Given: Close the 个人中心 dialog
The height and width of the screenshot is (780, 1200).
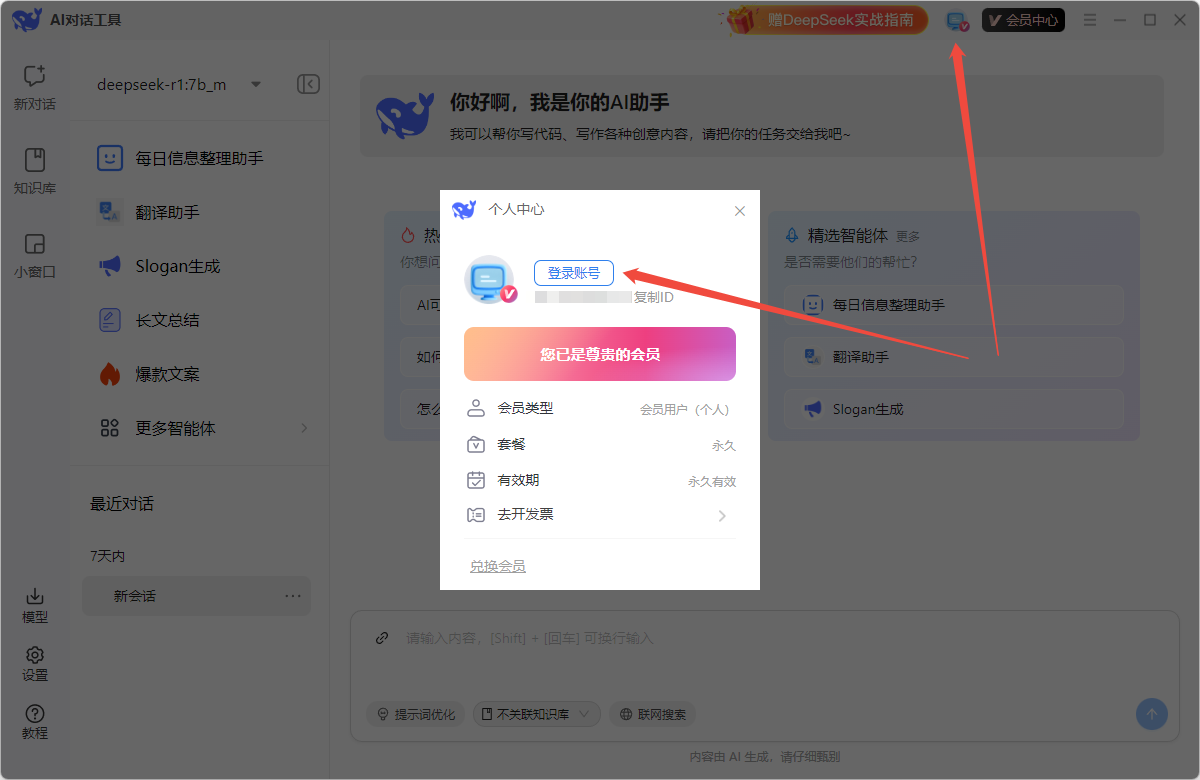Looking at the screenshot, I should 740,211.
